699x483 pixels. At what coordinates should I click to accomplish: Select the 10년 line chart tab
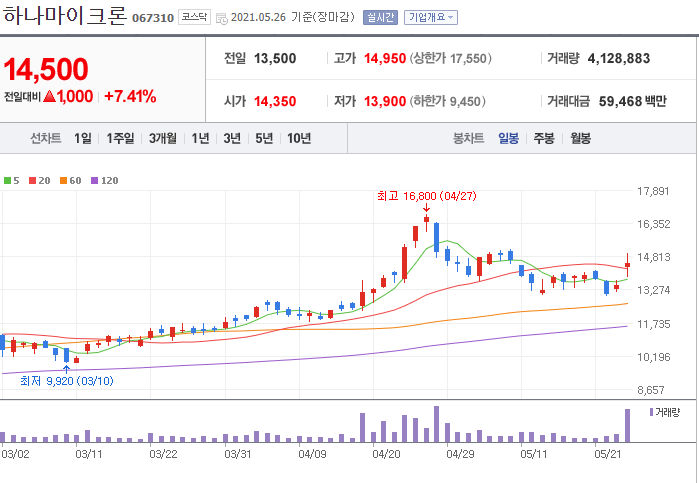point(299,138)
